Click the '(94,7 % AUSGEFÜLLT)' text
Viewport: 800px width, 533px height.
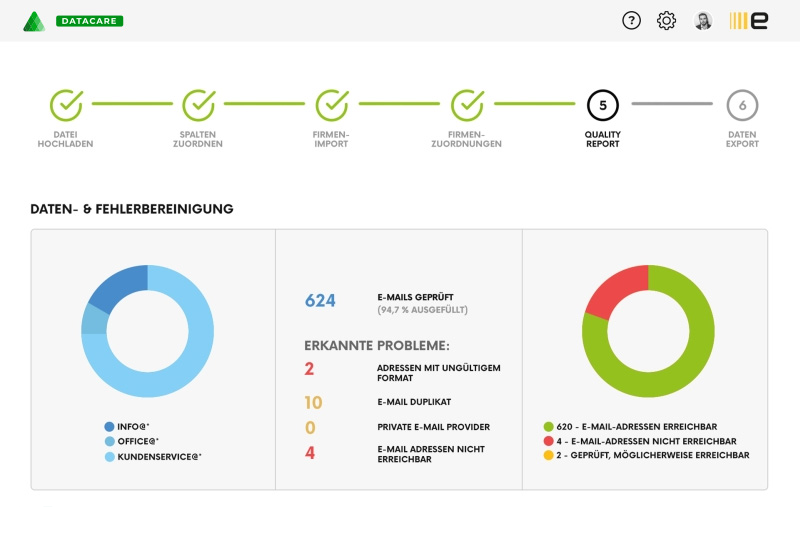pos(422,310)
